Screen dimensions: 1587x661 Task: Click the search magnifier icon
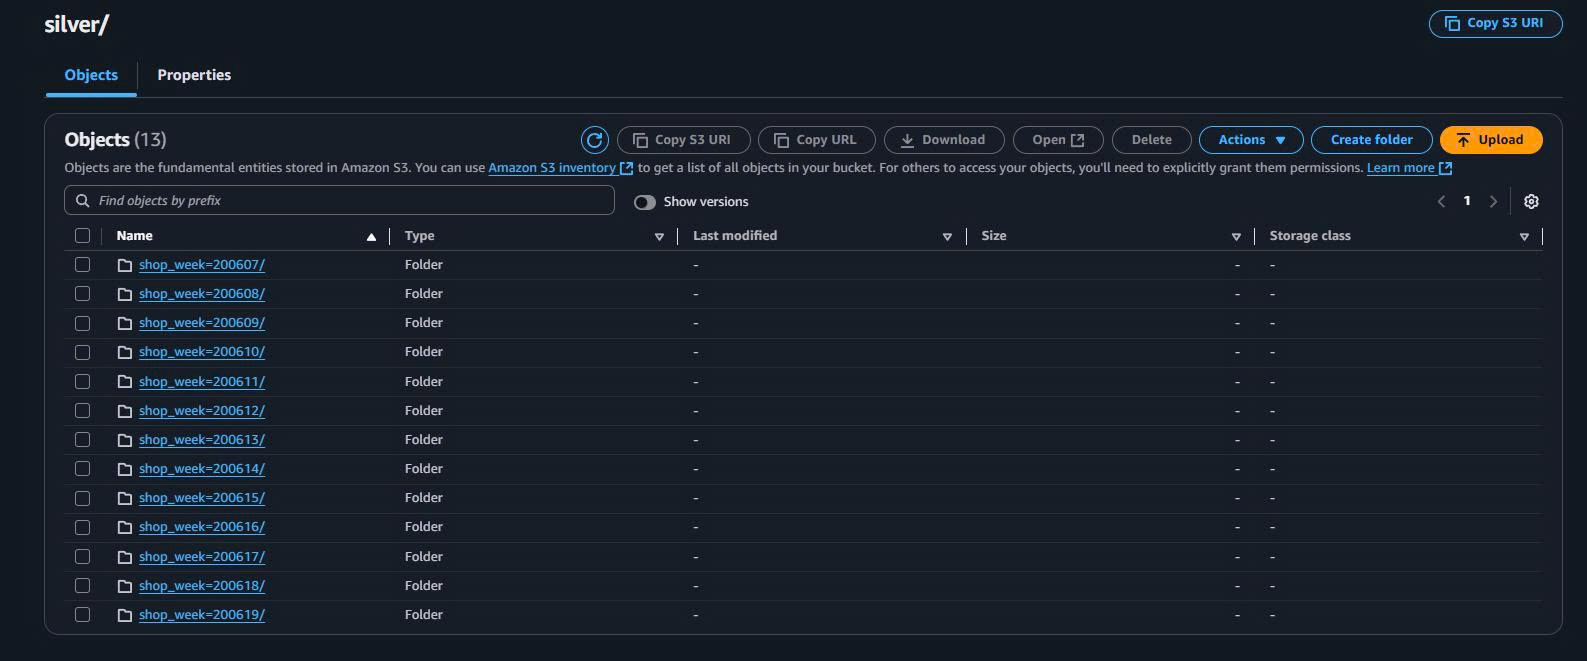(83, 201)
